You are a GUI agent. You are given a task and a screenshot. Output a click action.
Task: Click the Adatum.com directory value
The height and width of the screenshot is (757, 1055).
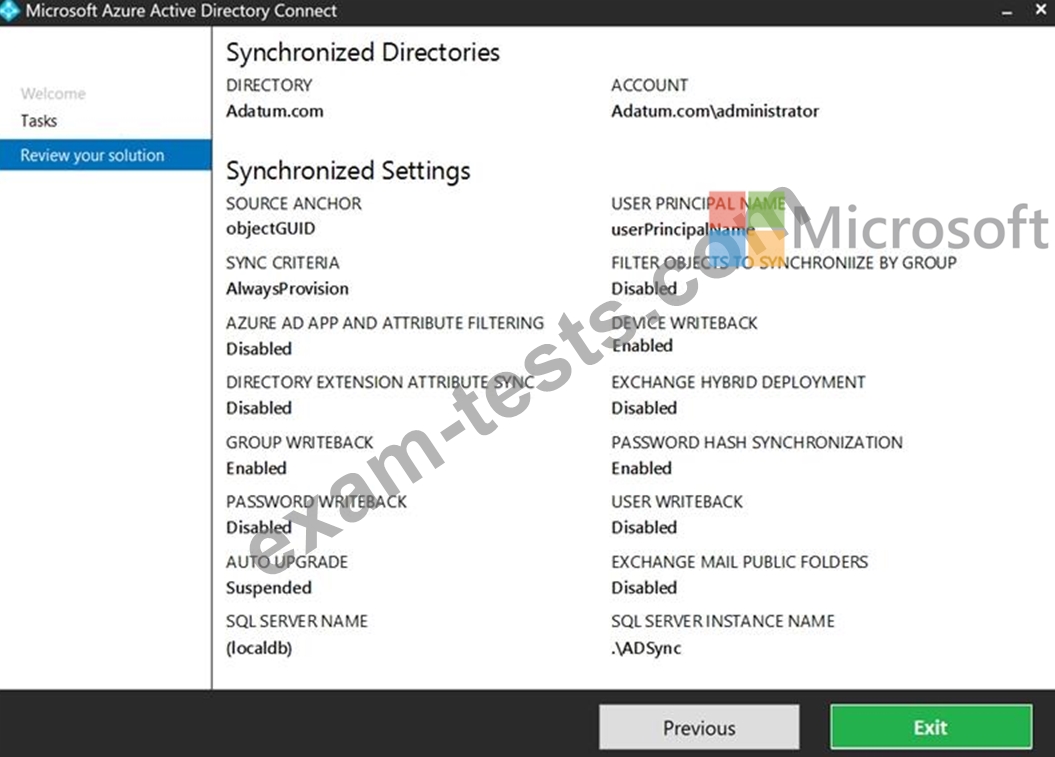pos(275,111)
